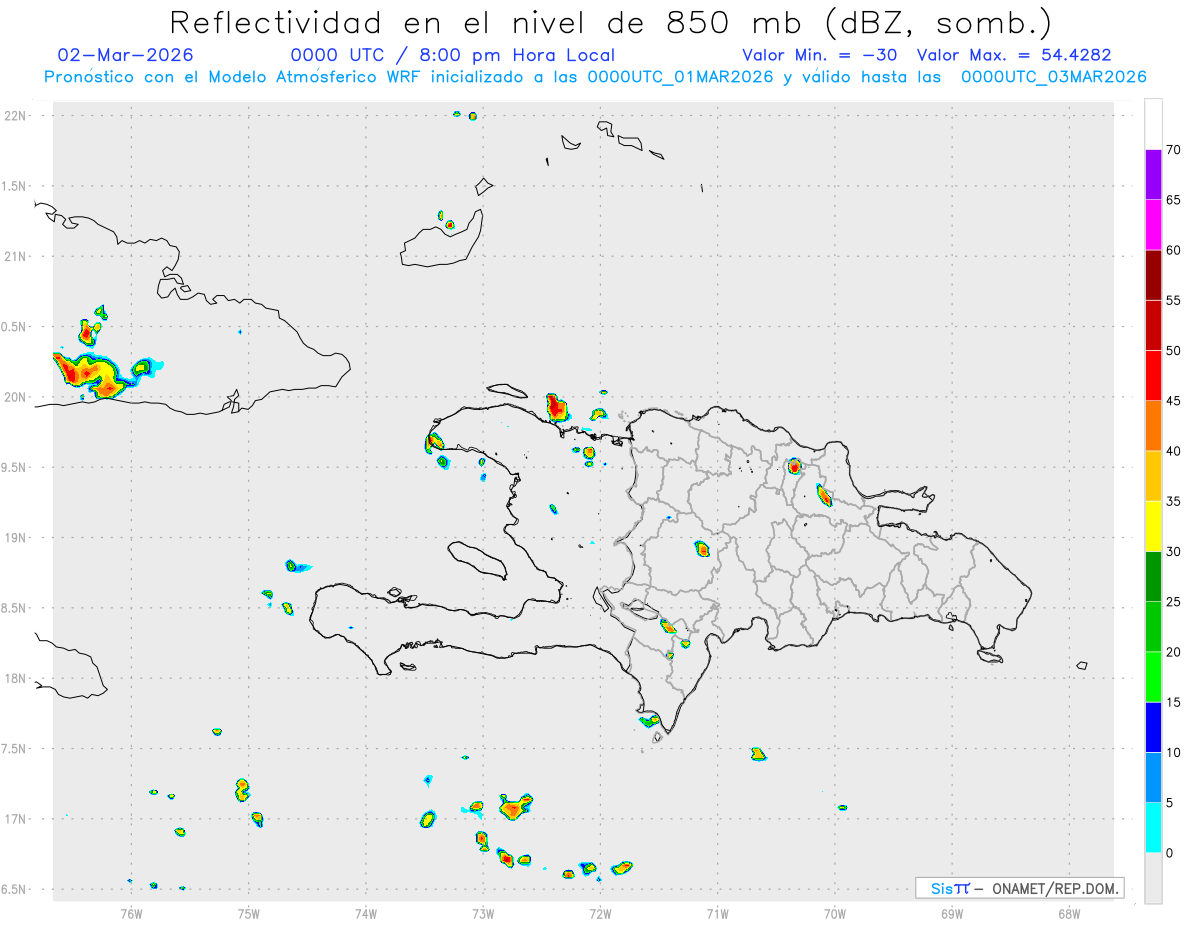This screenshot has height=927, width=1200.
Task: Click the '60' tick label on color bar
Action: [x=1173, y=250]
